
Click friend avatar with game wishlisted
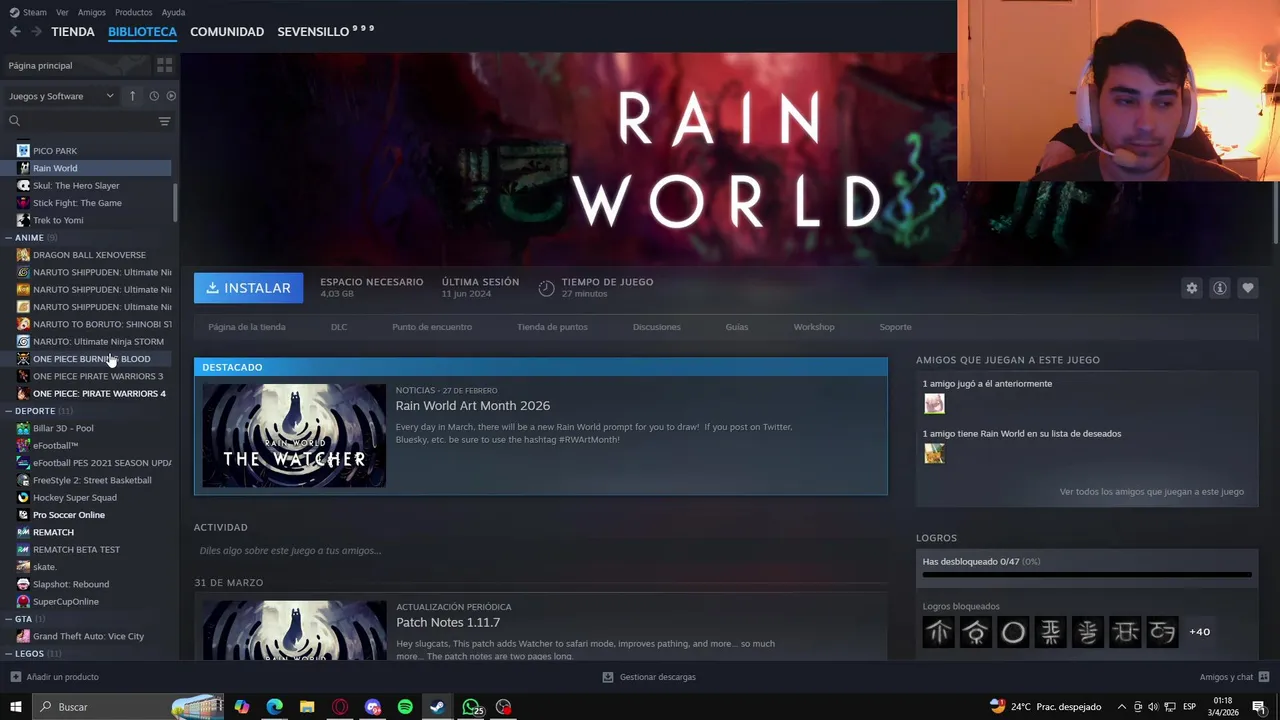pyautogui.click(x=934, y=453)
